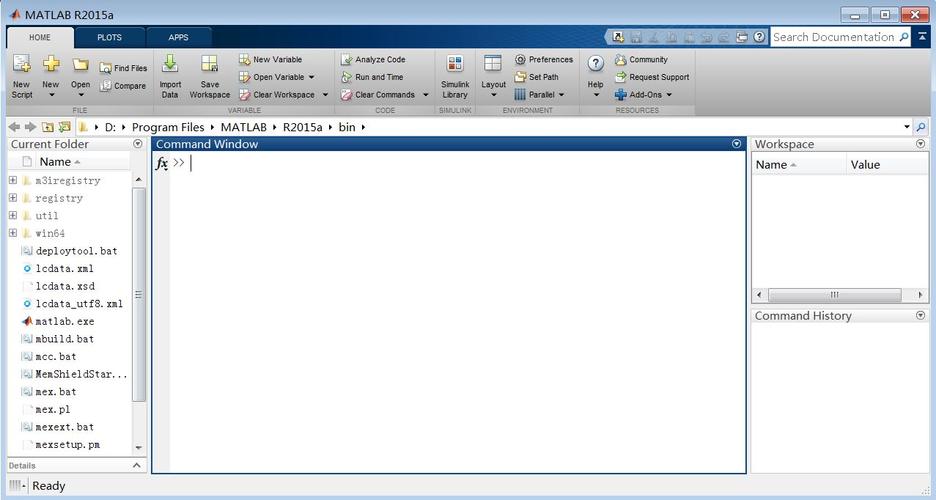
Task: Open Command History panel actions menu
Action: click(920, 316)
